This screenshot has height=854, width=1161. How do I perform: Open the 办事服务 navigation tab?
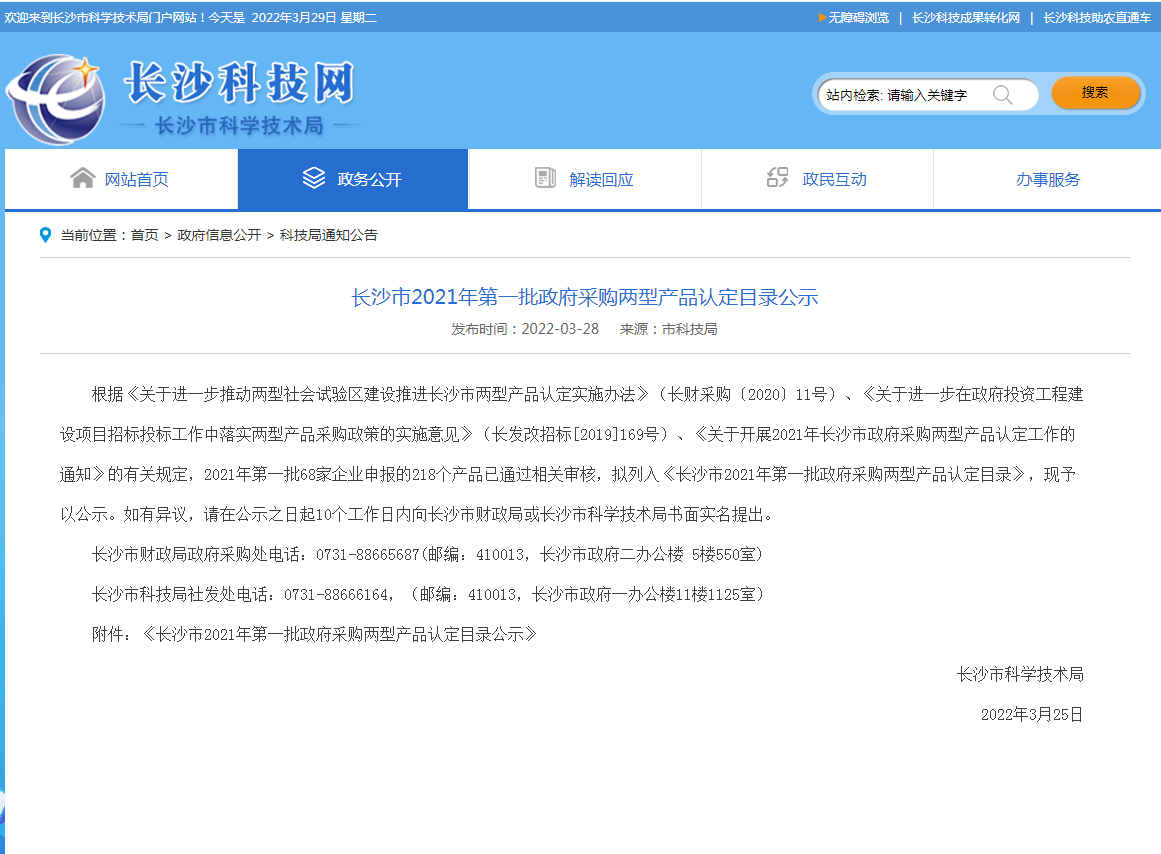point(1047,180)
